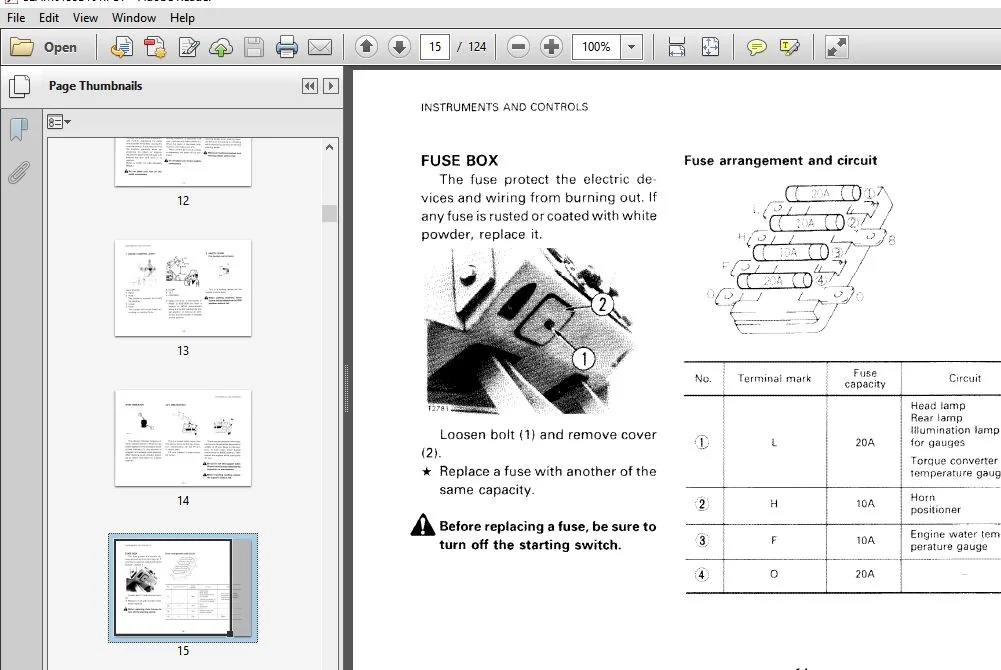Click the pane divider grip handle
The width and height of the screenshot is (1001, 670).
(x=347, y=389)
